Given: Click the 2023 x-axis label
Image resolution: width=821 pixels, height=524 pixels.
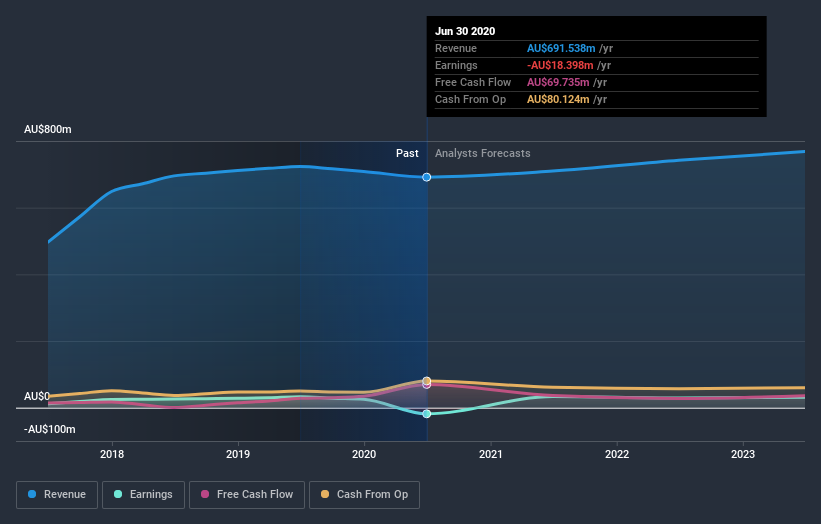Looking at the screenshot, I should pos(743,454).
